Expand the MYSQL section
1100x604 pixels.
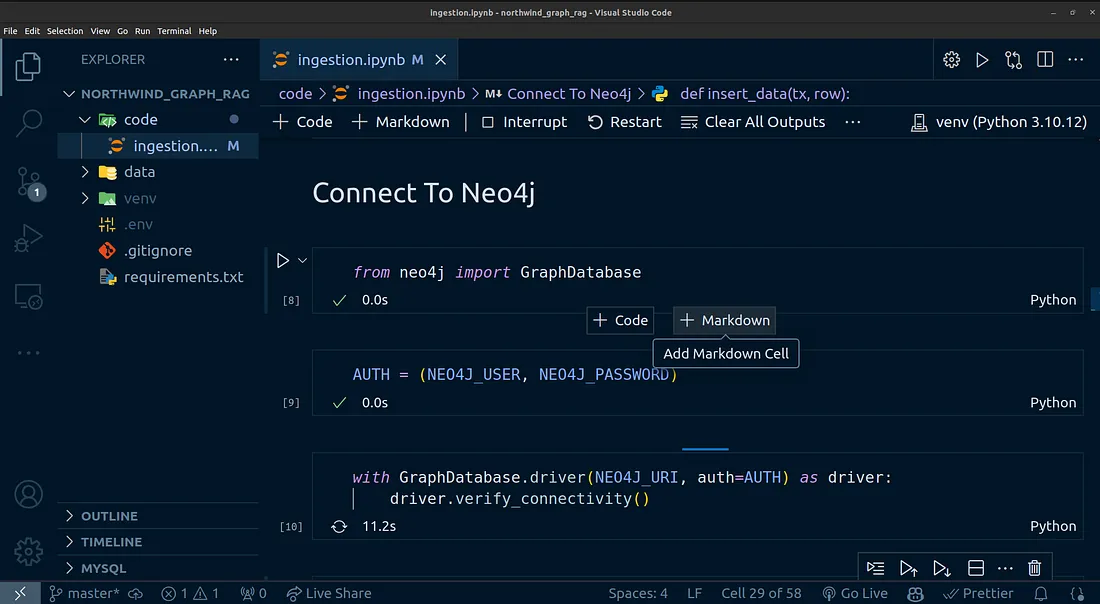(158, 568)
